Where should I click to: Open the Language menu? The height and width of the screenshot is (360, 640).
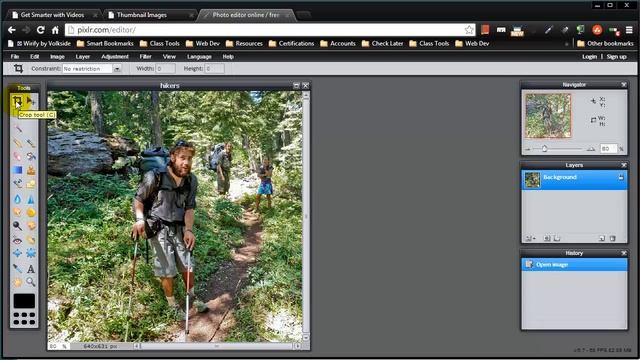point(199,57)
